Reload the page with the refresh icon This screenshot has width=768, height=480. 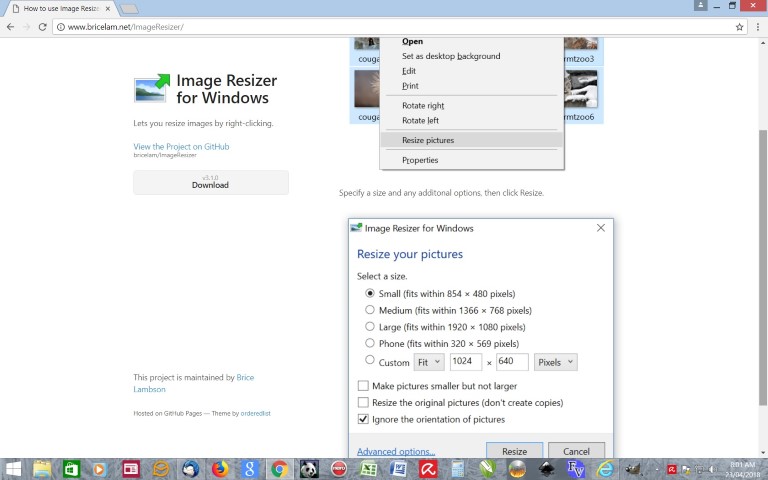point(43,27)
